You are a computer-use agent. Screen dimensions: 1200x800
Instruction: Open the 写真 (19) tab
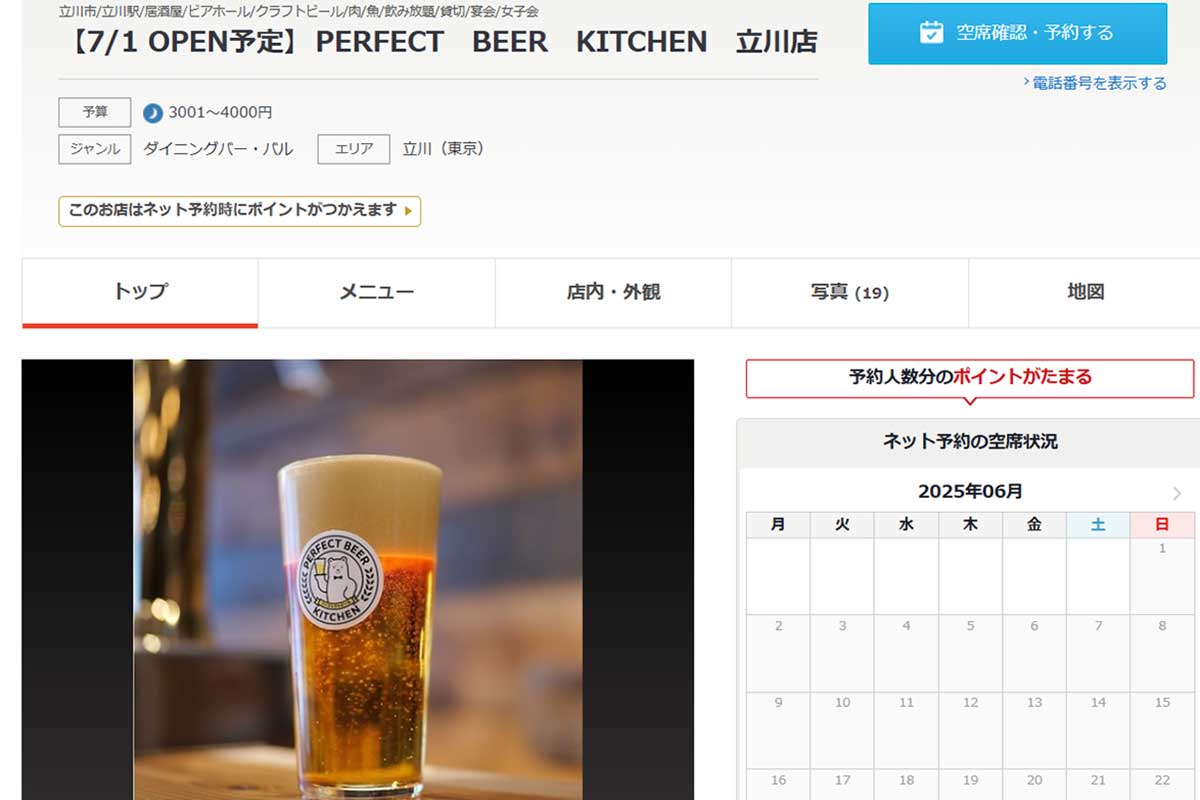(850, 292)
